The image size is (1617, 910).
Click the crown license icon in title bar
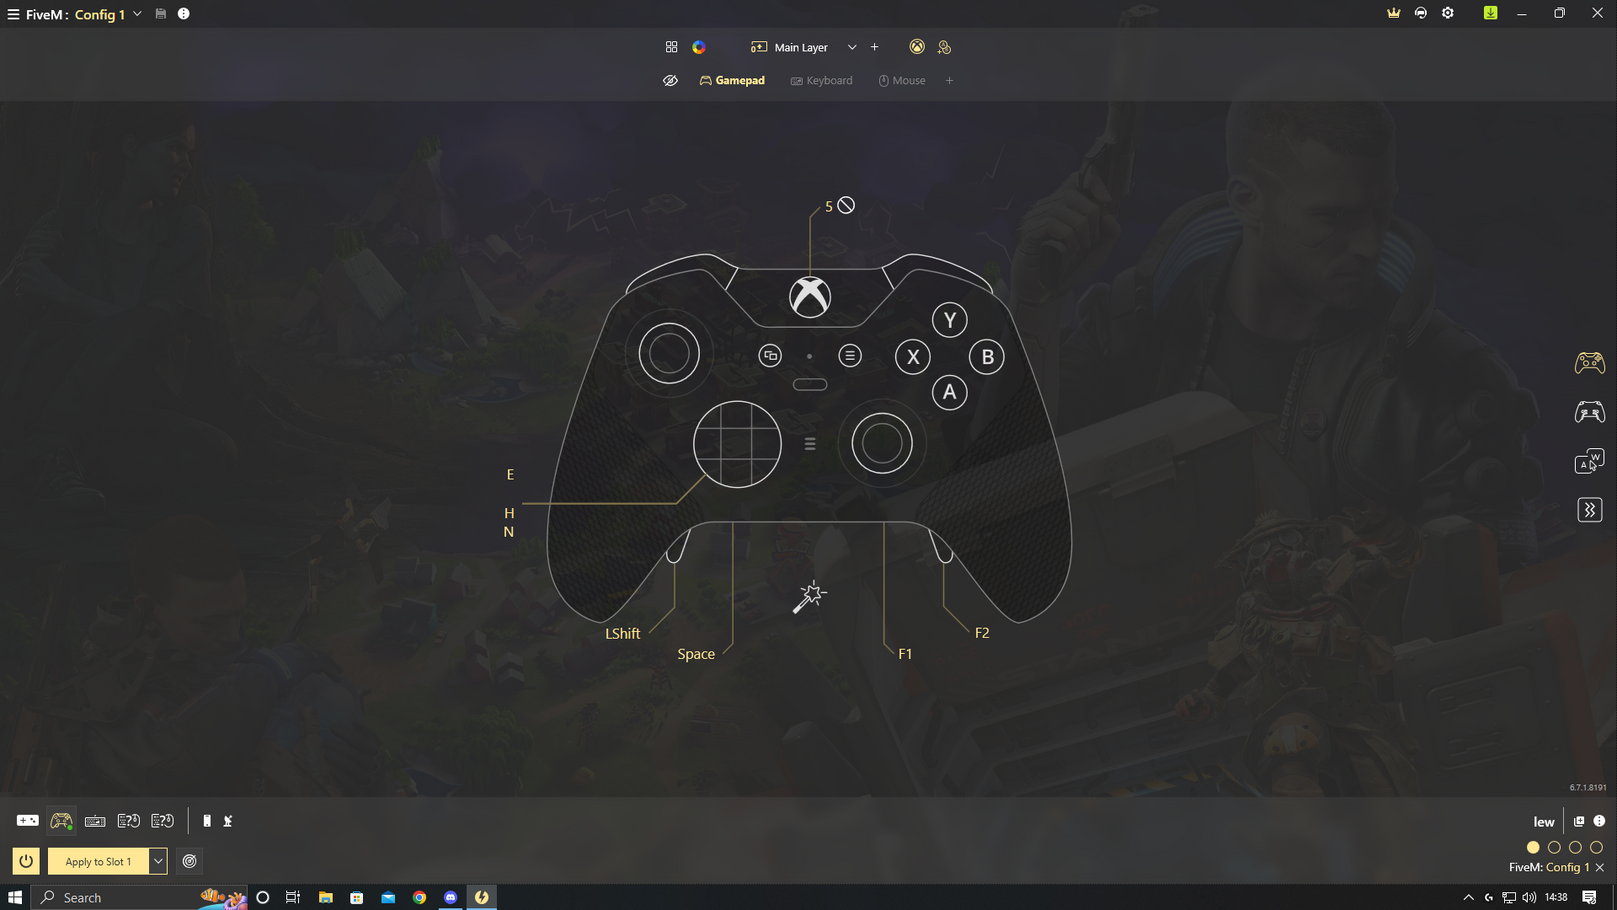1393,13
